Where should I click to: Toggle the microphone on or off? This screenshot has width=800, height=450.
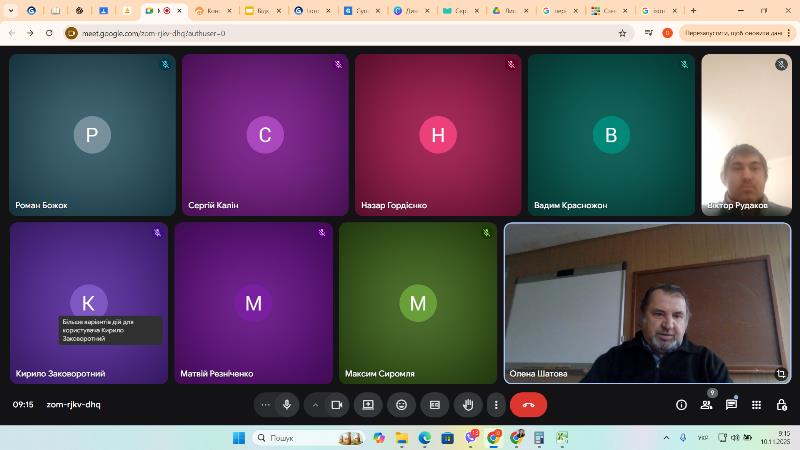click(x=287, y=405)
